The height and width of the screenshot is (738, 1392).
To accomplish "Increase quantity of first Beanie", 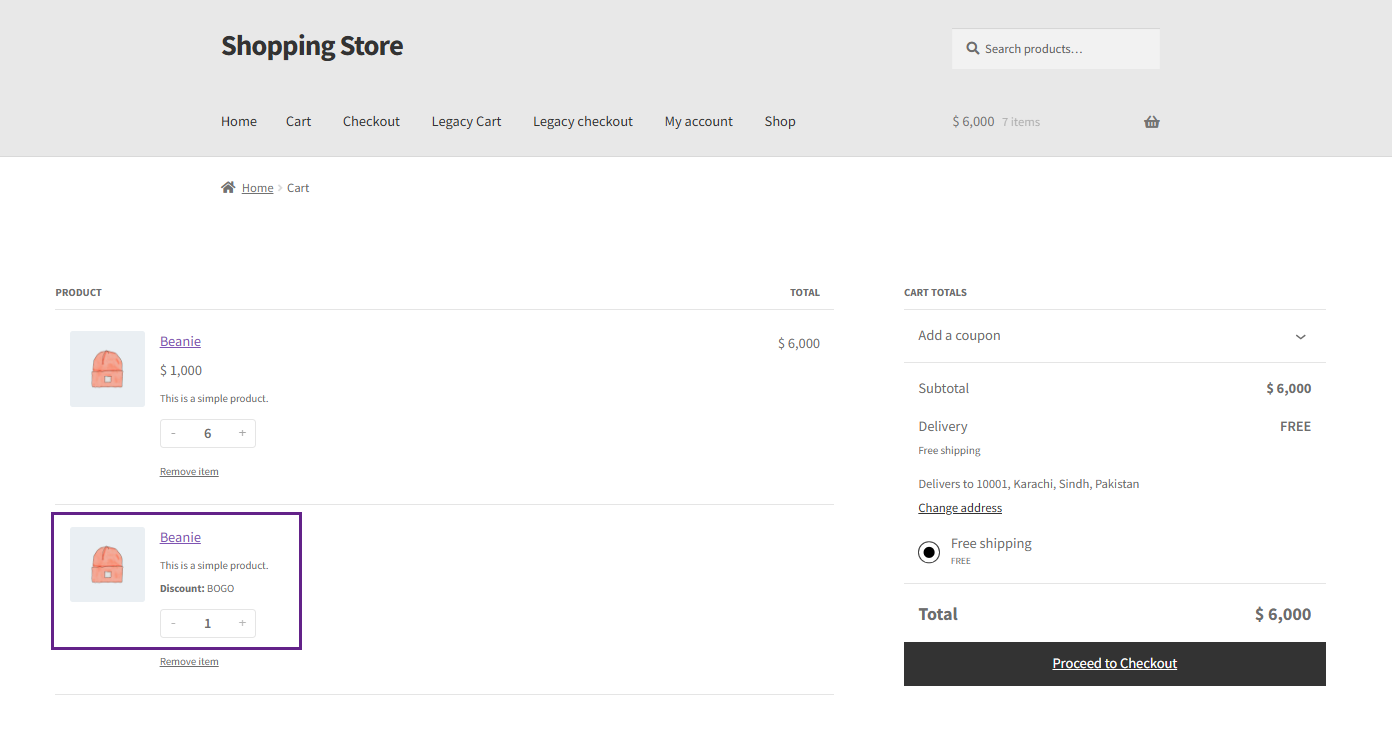I will tap(242, 433).
